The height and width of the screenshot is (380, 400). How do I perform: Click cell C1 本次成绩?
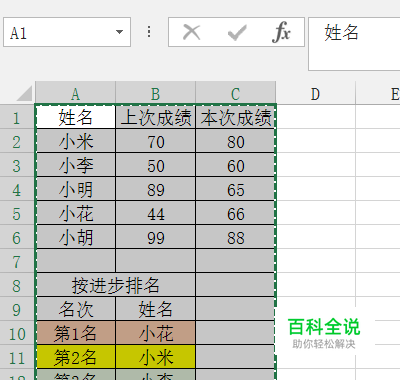[x=236, y=117]
